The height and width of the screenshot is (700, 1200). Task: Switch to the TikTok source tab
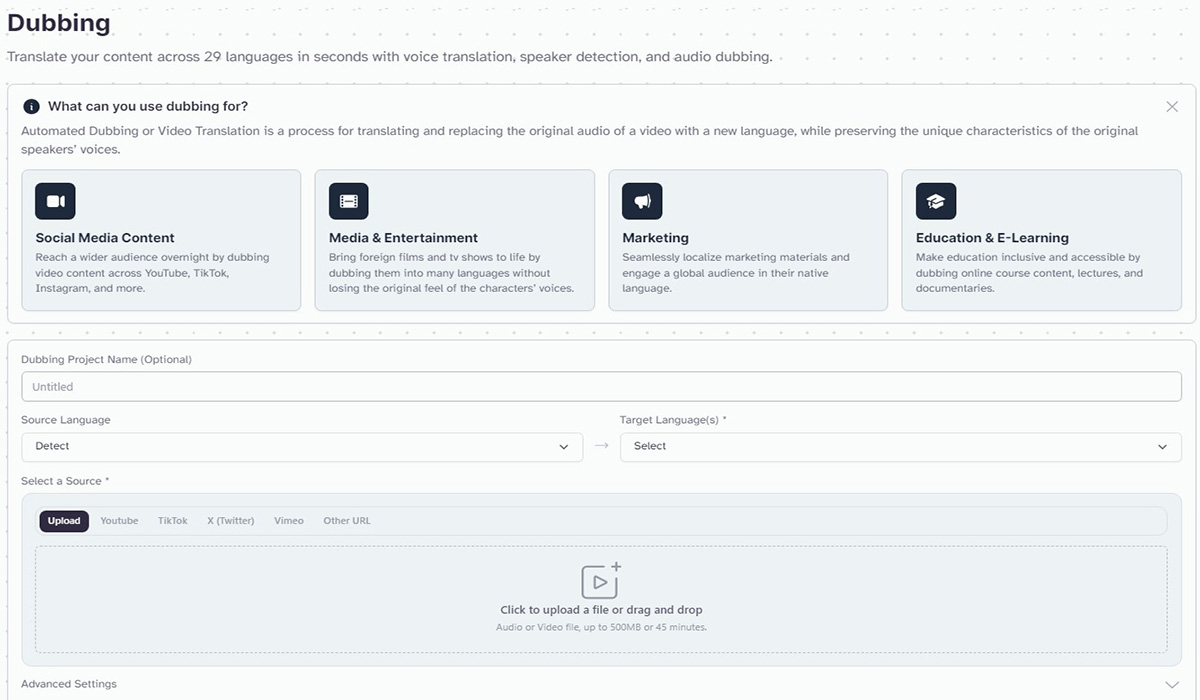pos(172,521)
